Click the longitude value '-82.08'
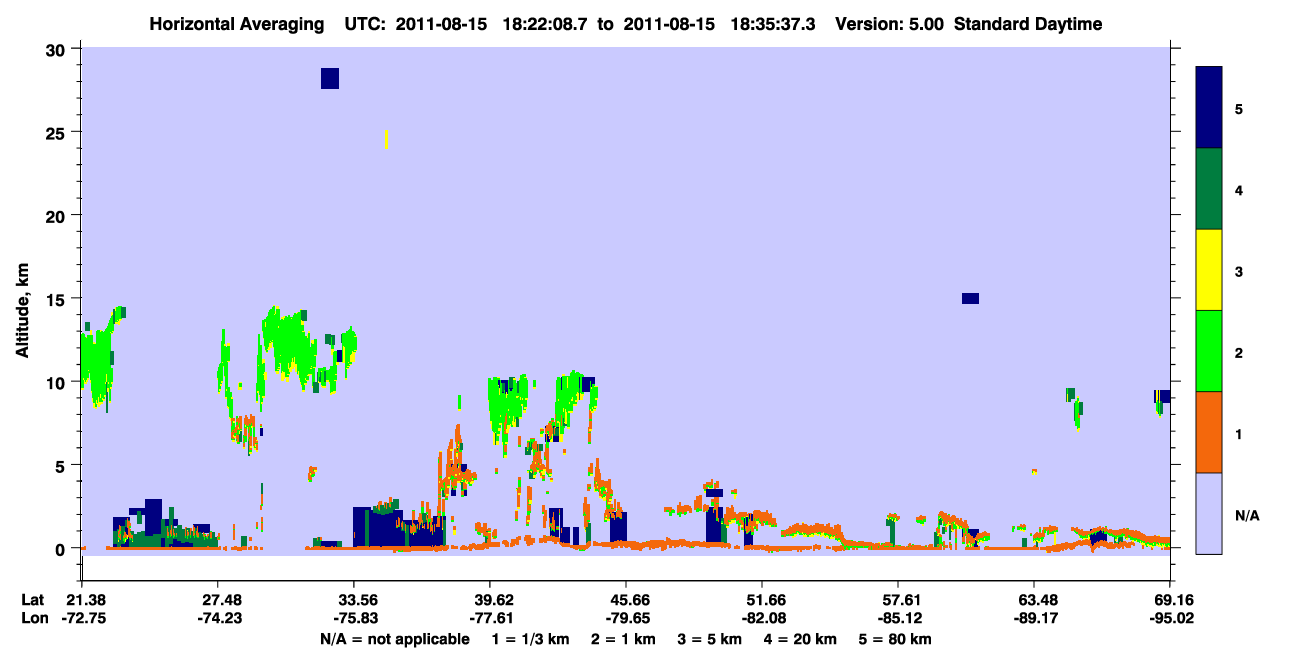1300x667 pixels. [762, 618]
